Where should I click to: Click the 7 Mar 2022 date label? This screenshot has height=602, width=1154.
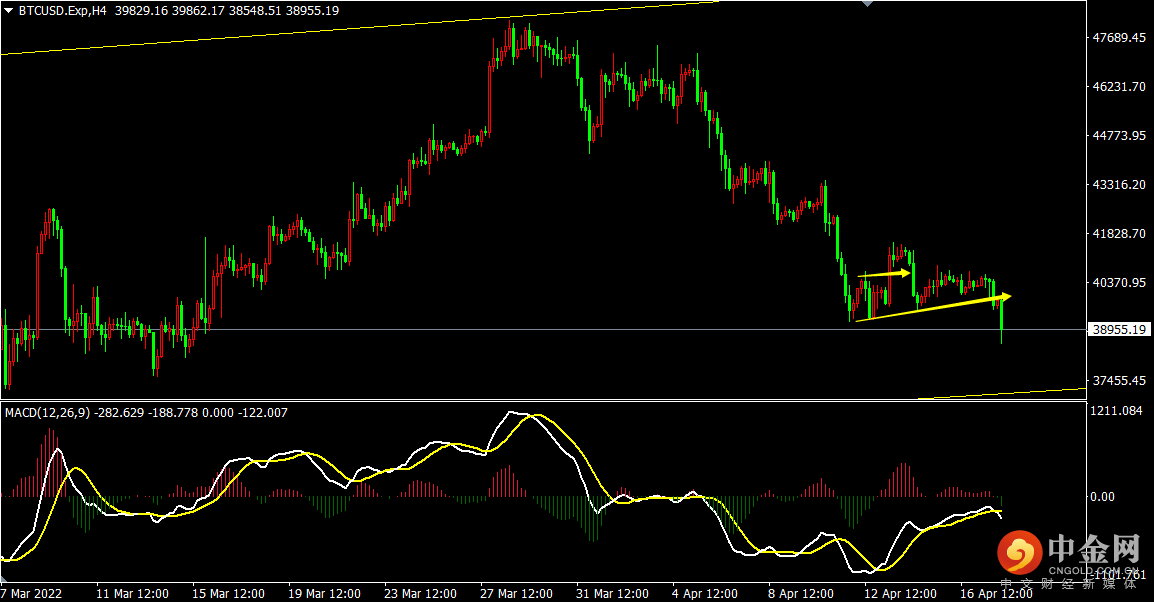click(32, 594)
